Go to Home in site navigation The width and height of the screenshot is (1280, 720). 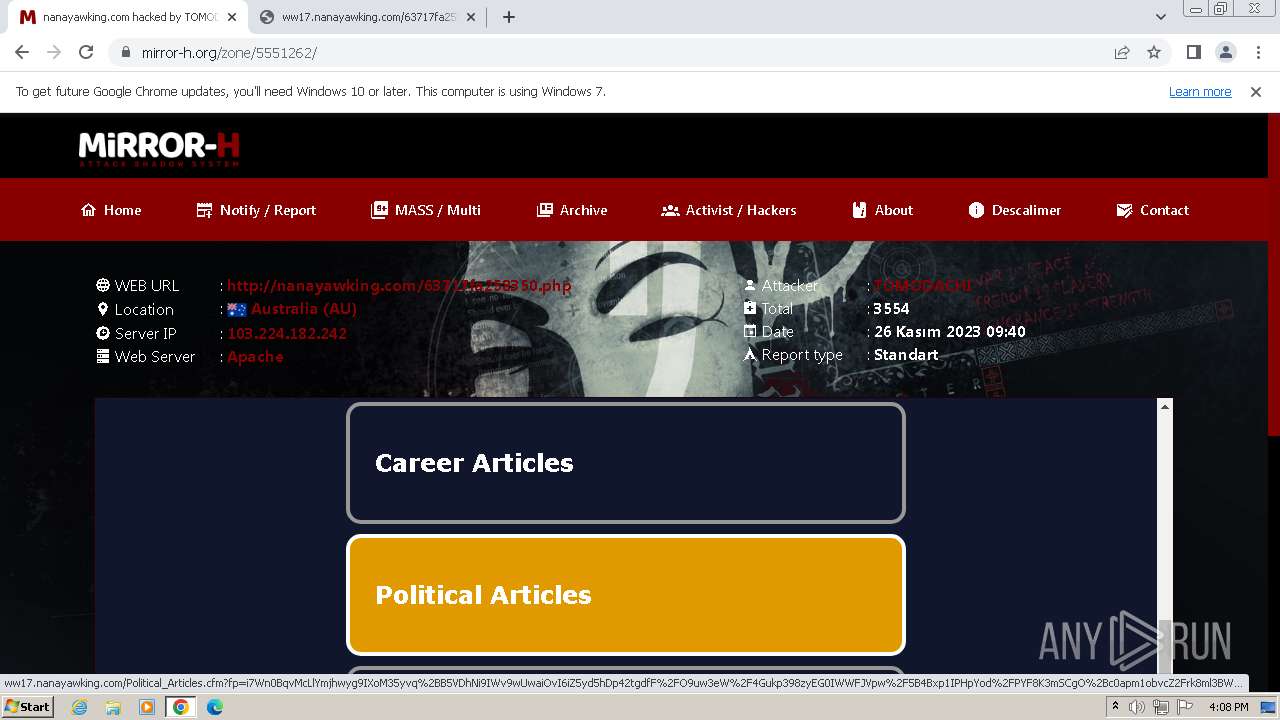[111, 210]
